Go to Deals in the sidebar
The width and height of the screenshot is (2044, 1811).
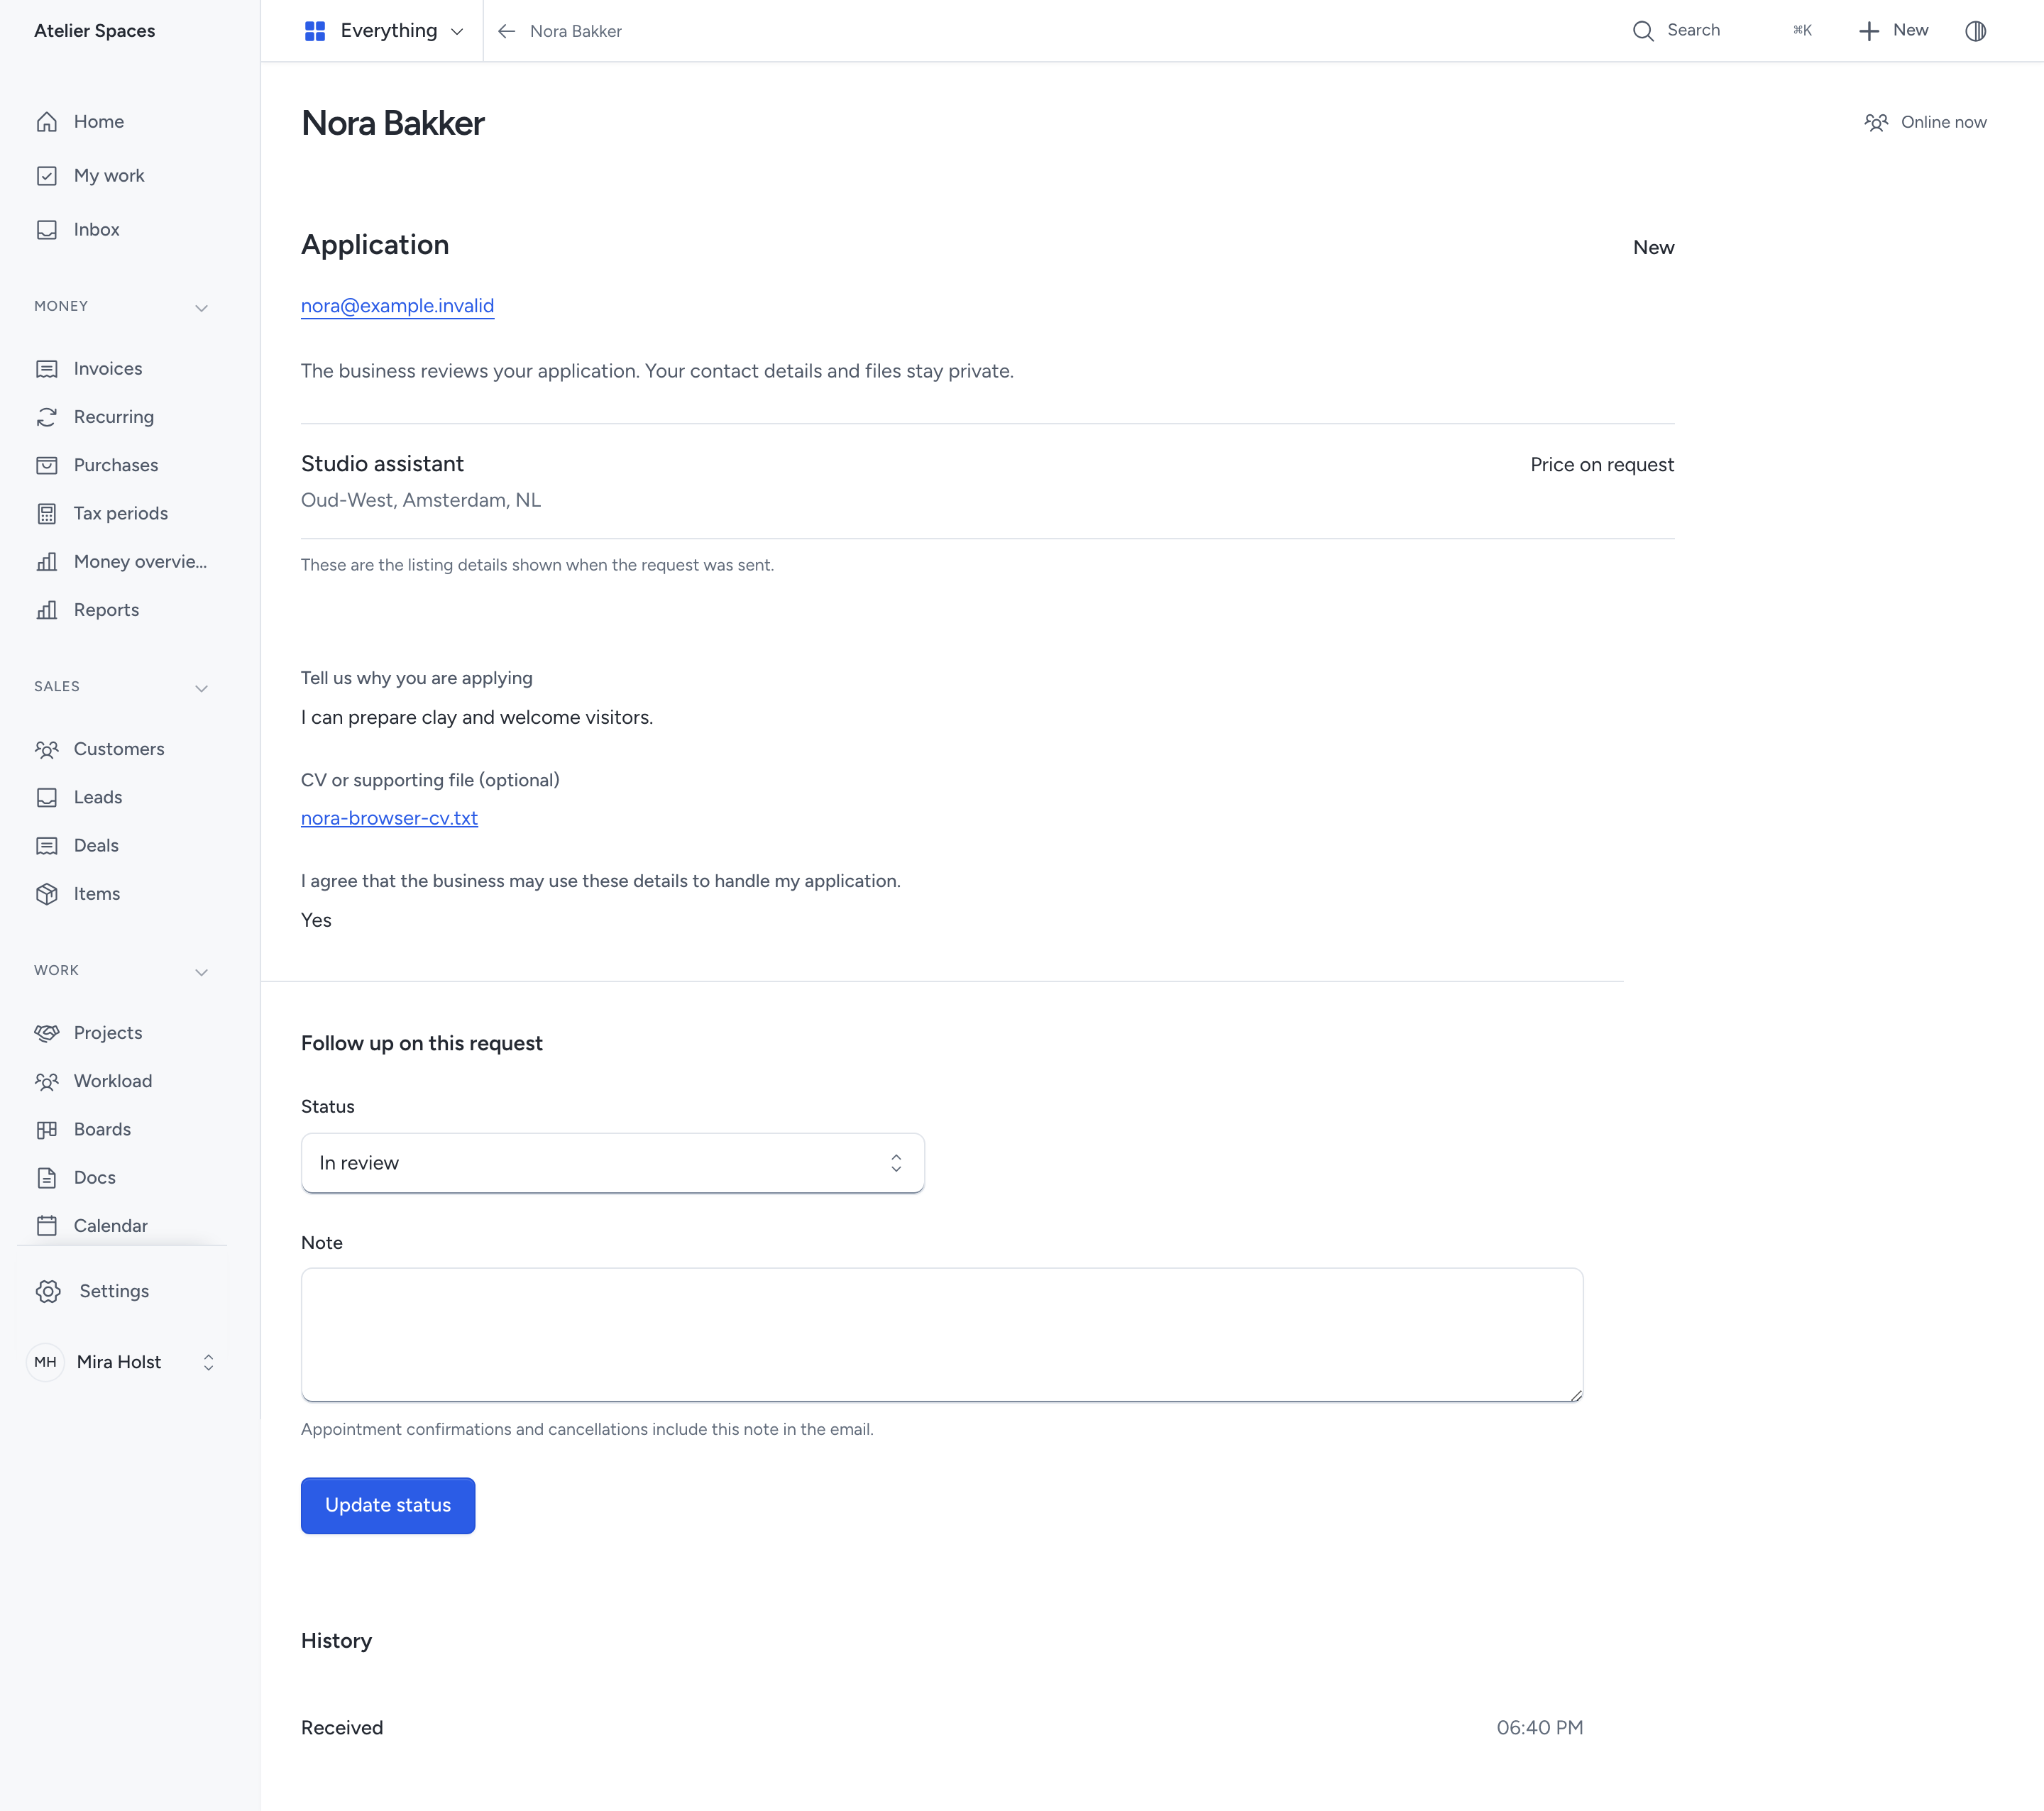96,846
